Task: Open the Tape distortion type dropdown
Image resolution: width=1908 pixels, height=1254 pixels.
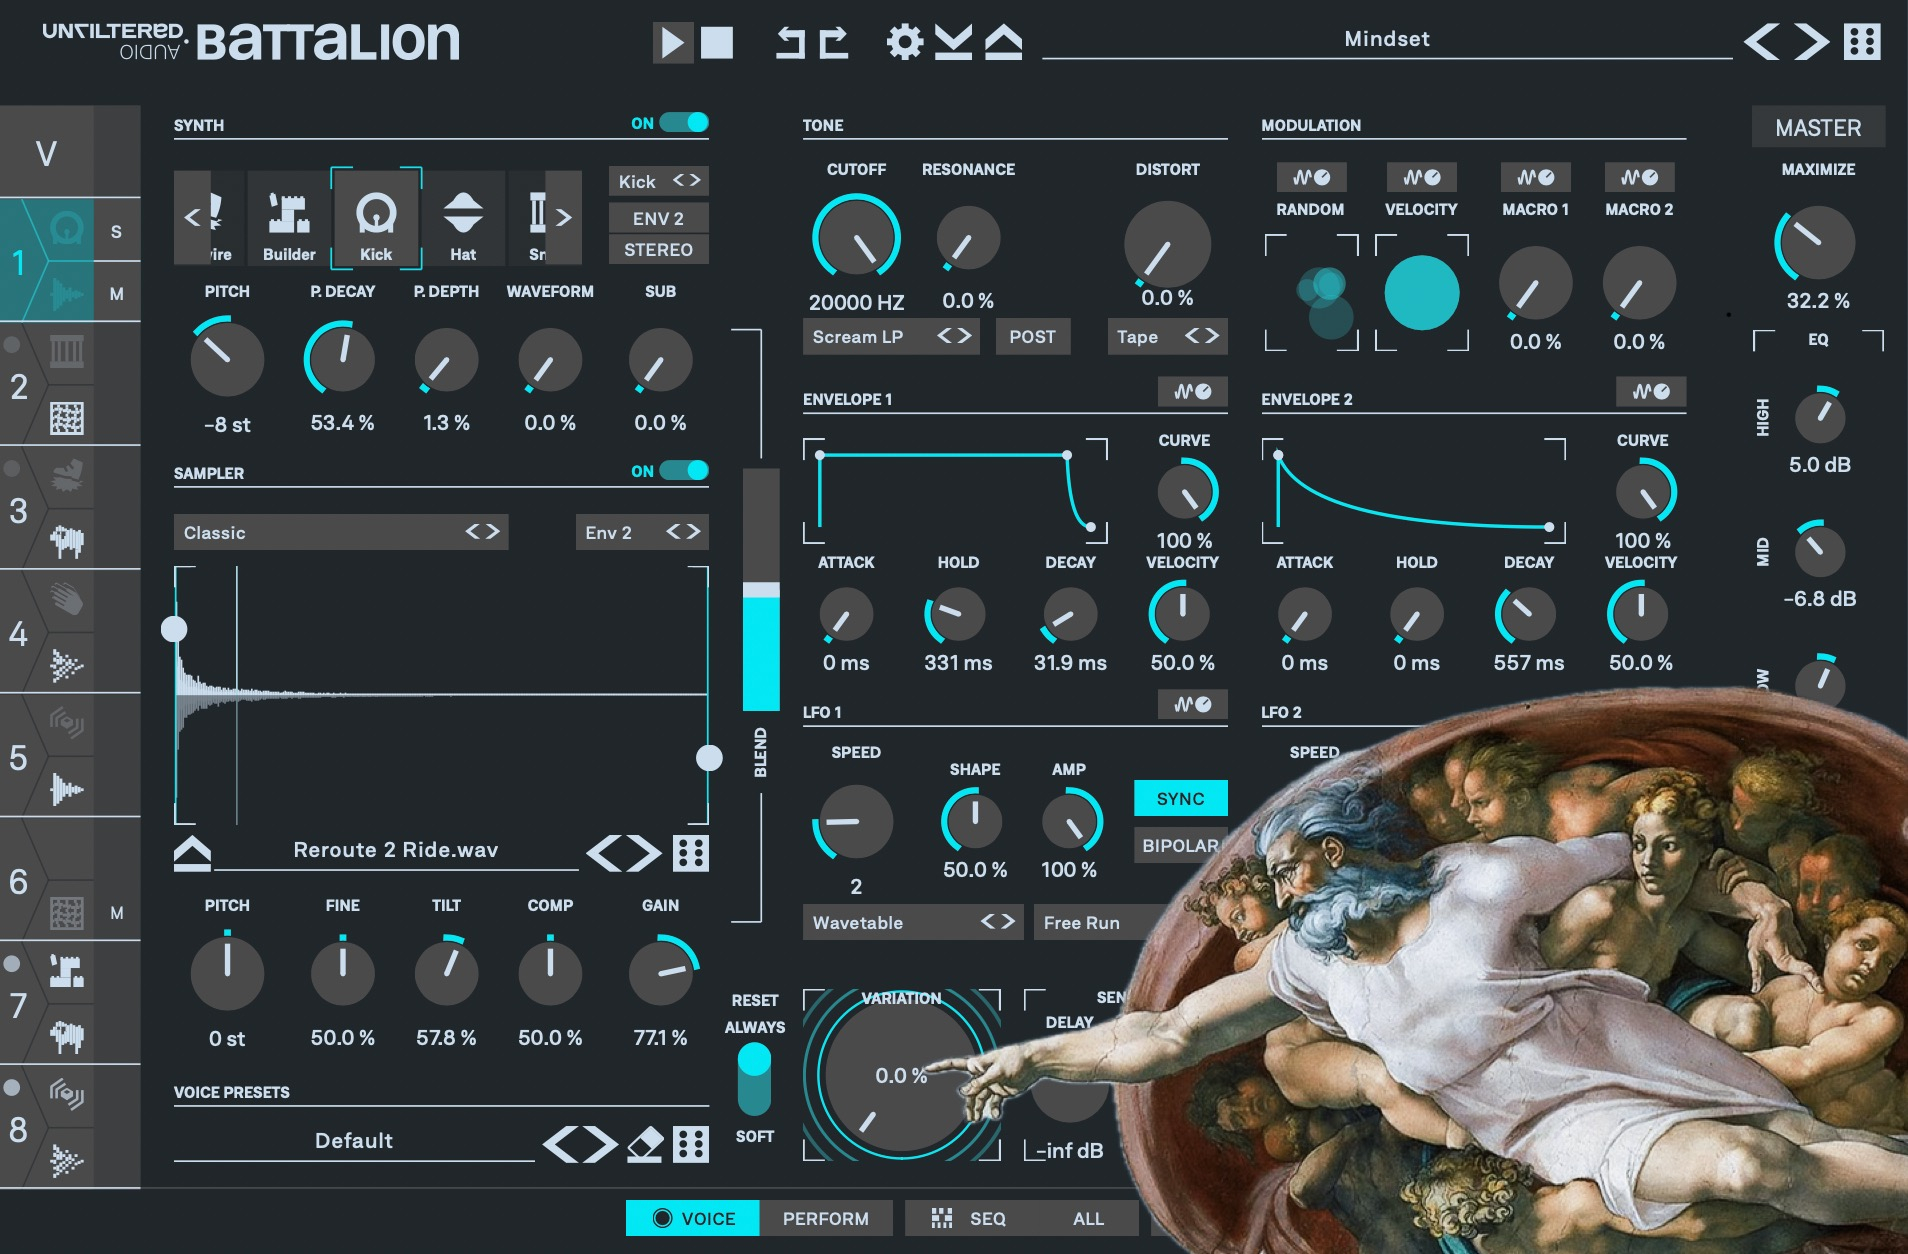Action: [1167, 337]
